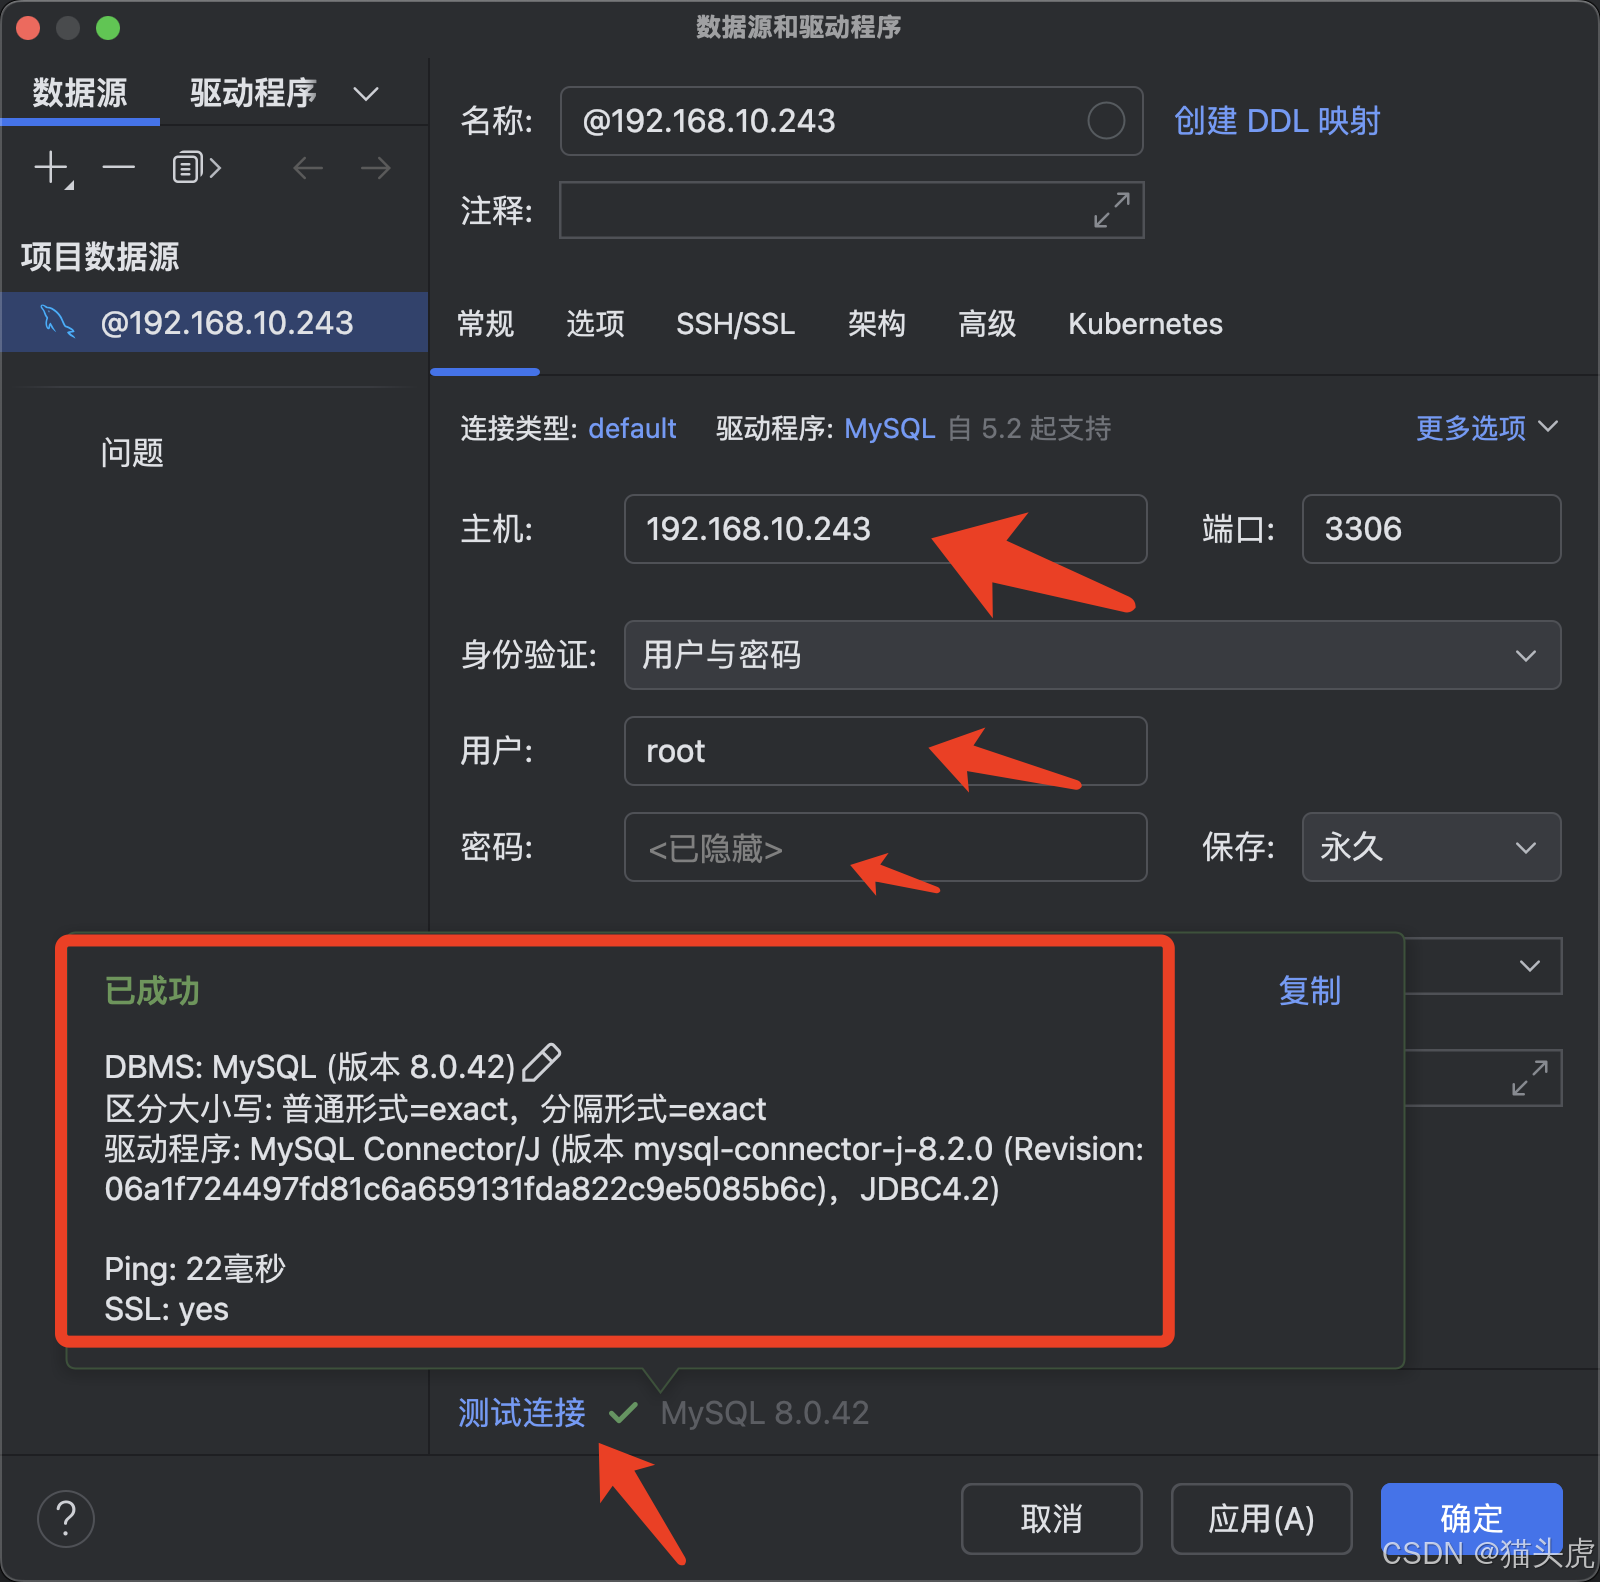Expand the comment field editor
This screenshot has width=1600, height=1582.
tap(1111, 210)
